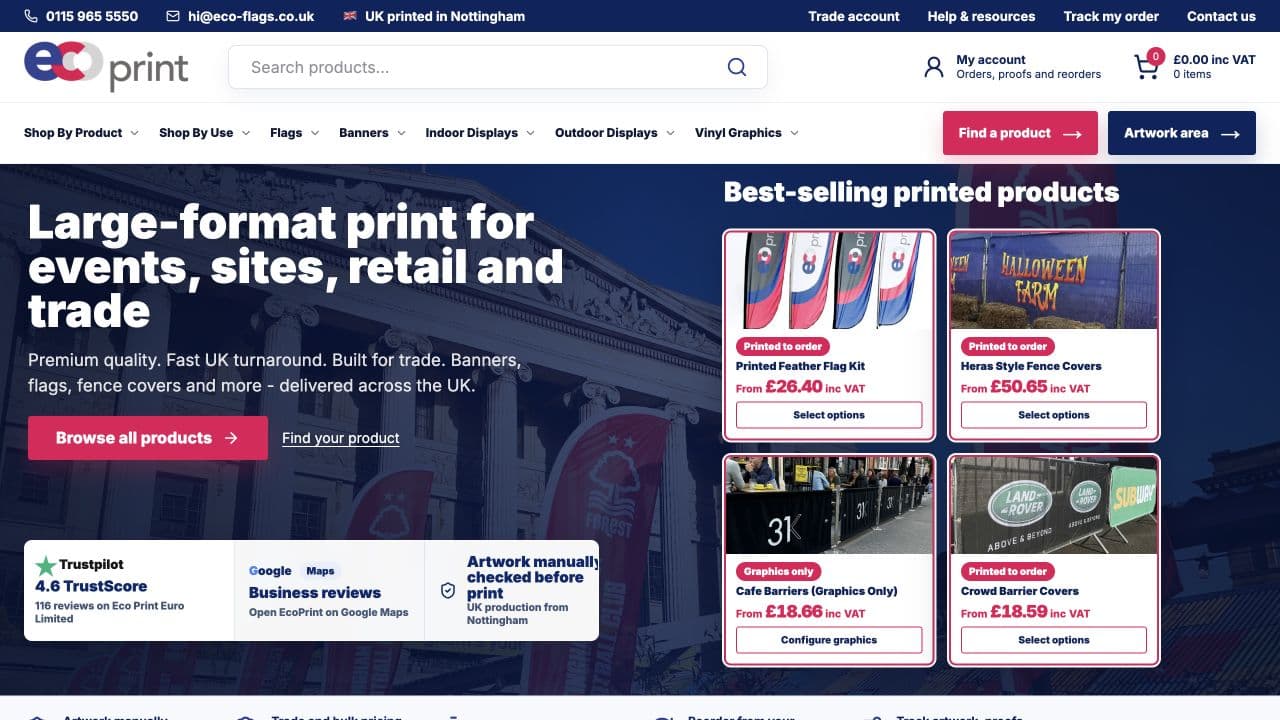Click the Trustpilot star icon
This screenshot has height=720, width=1280.
[46, 566]
